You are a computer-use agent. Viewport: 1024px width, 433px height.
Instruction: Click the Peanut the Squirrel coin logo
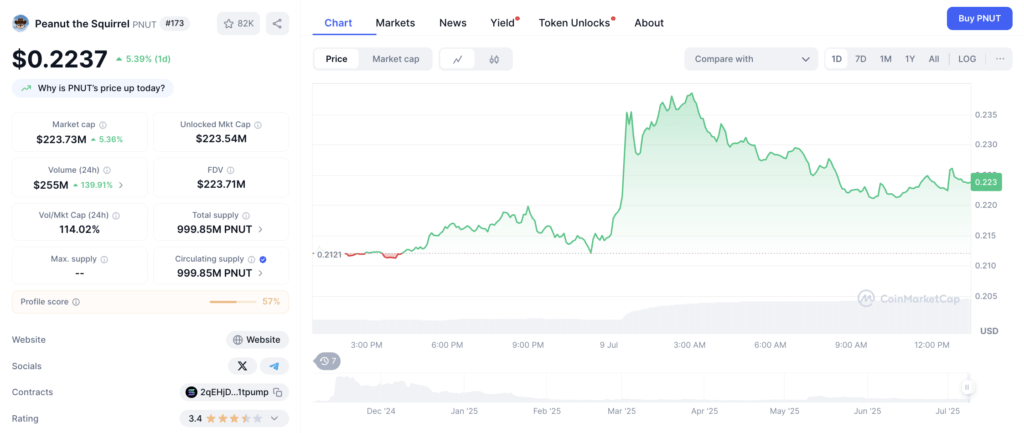[20, 24]
